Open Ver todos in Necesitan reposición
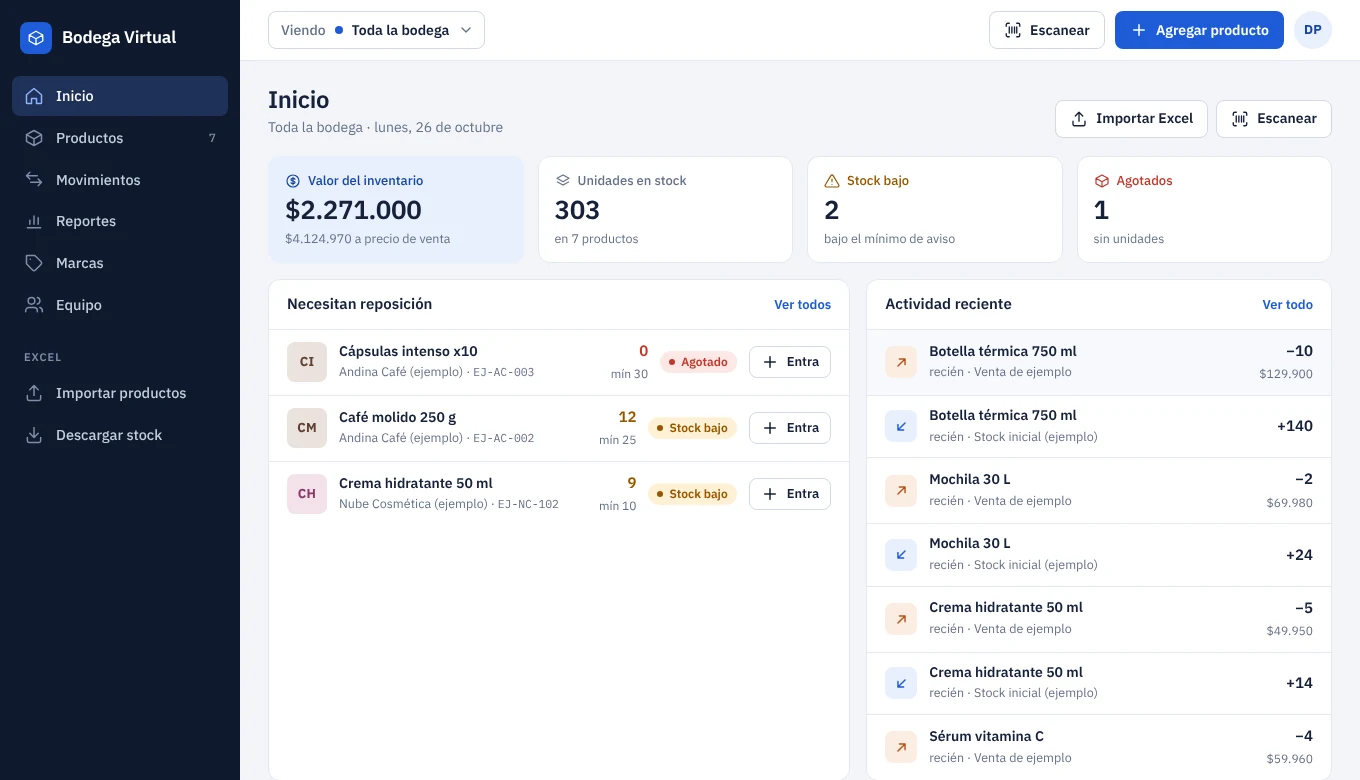Viewport: 1360px width, 780px height. click(802, 305)
